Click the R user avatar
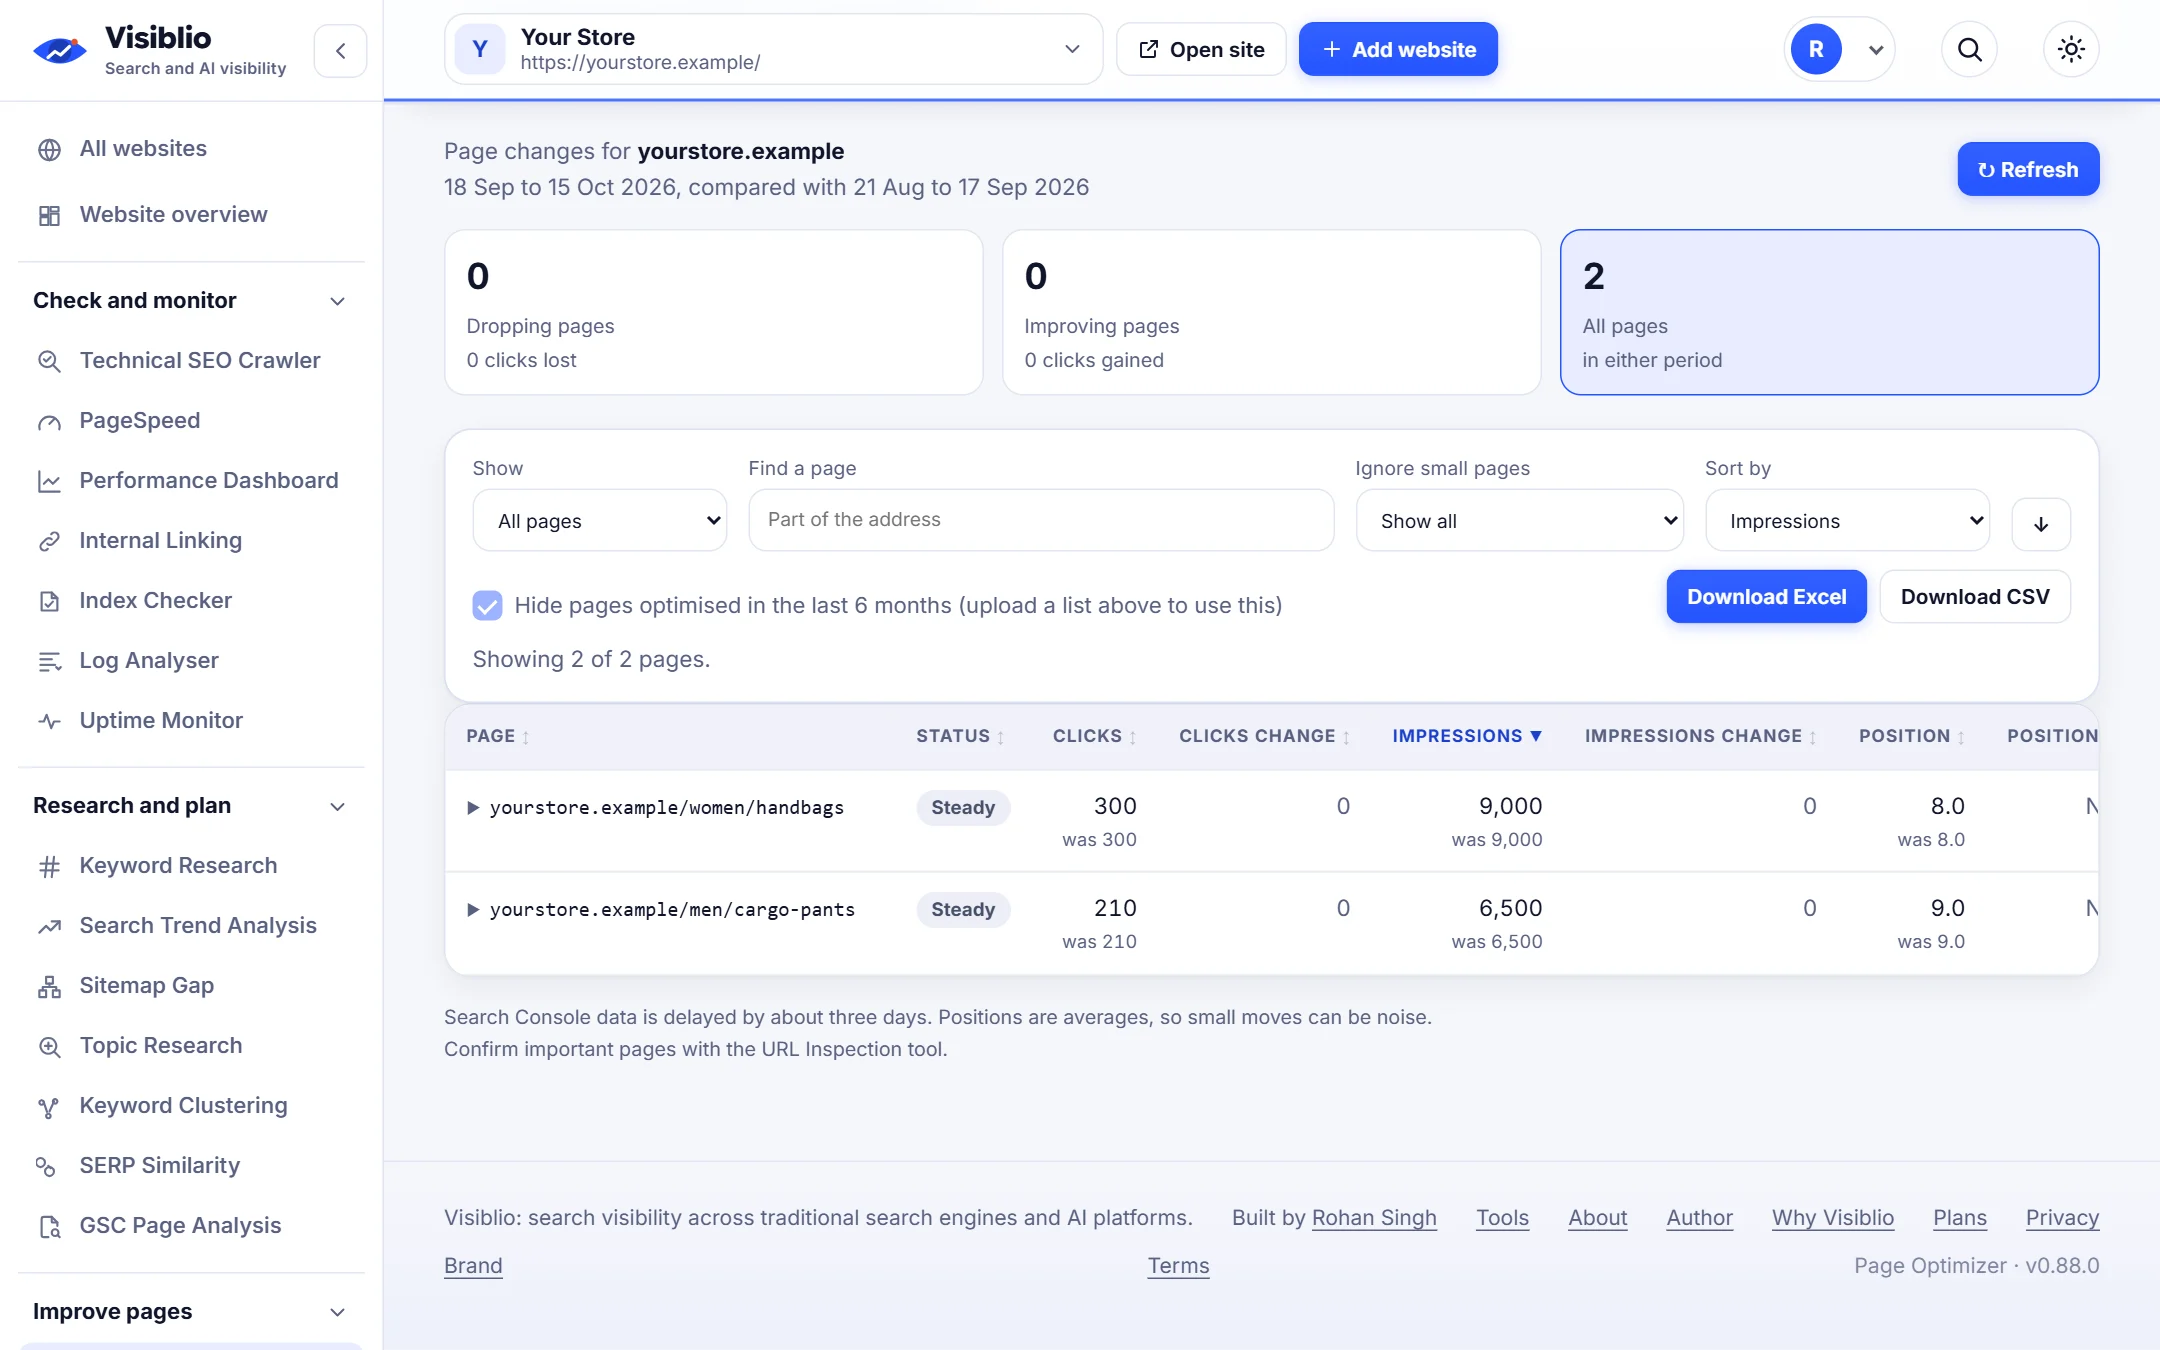The image size is (2160, 1350). [x=1816, y=49]
